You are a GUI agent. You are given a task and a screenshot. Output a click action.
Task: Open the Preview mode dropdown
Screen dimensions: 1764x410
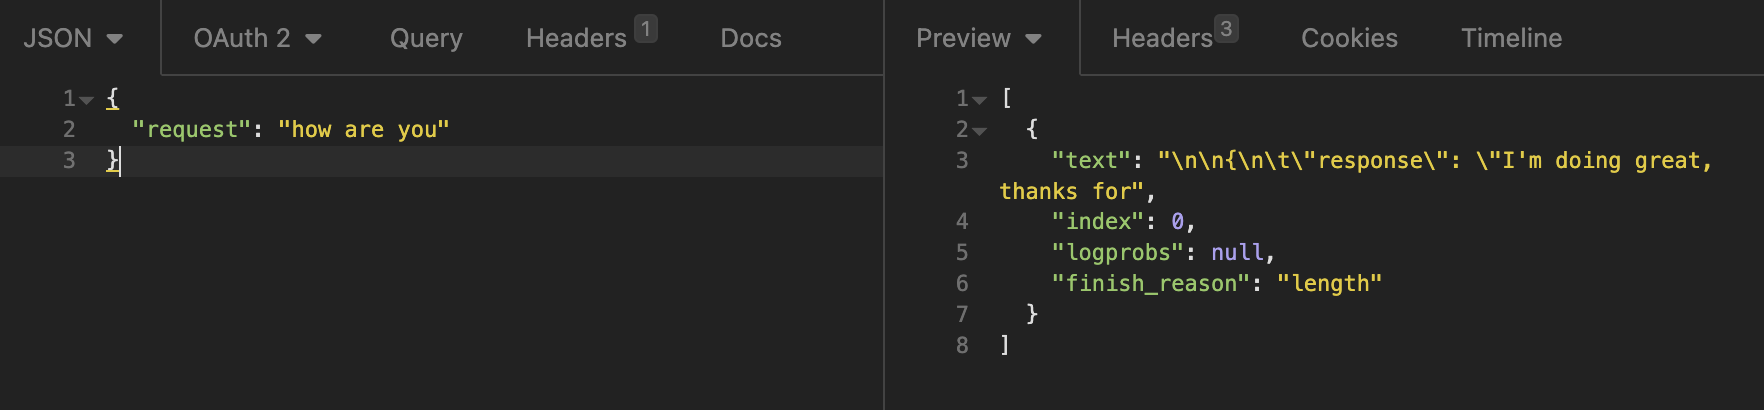(x=978, y=38)
